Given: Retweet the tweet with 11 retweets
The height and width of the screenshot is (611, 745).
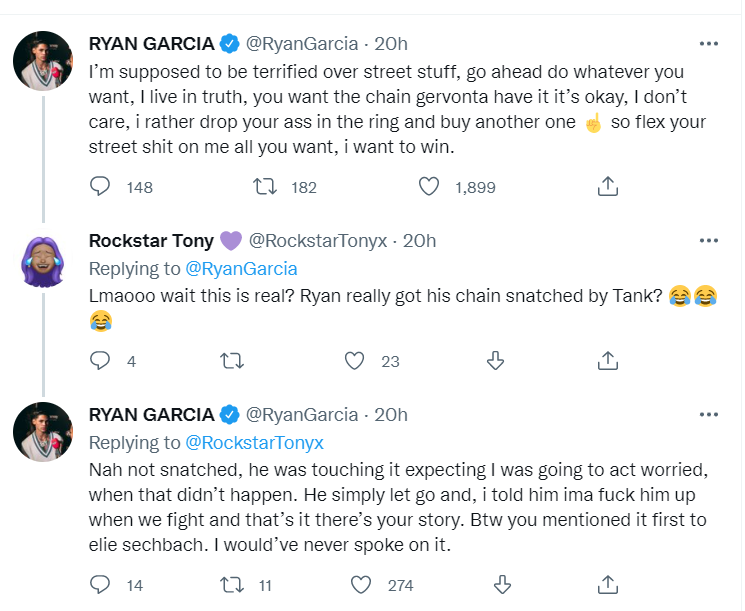Looking at the screenshot, I should (x=232, y=585).
